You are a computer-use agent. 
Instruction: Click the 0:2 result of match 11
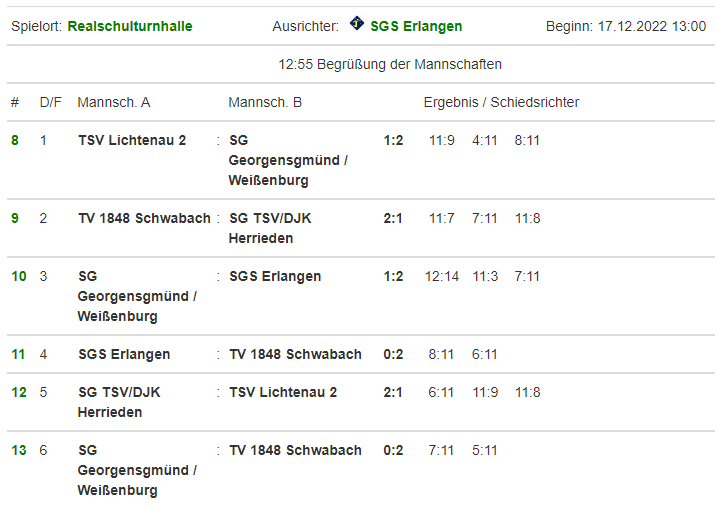click(393, 354)
